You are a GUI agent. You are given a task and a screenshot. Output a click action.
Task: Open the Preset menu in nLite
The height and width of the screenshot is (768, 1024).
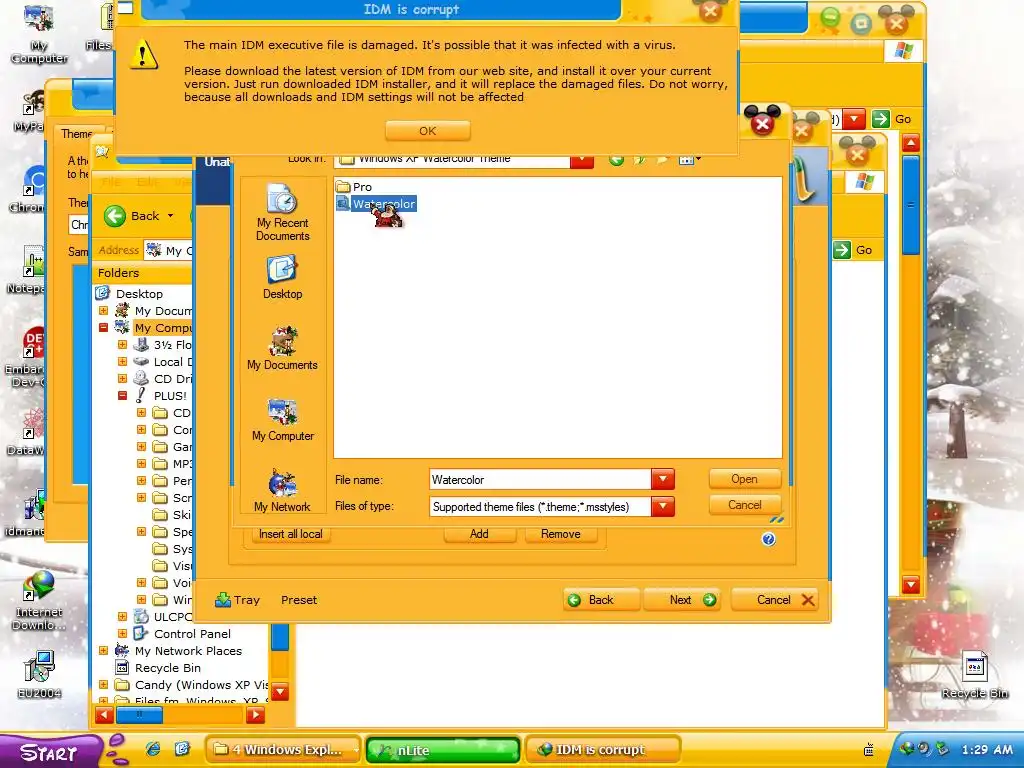pos(298,600)
